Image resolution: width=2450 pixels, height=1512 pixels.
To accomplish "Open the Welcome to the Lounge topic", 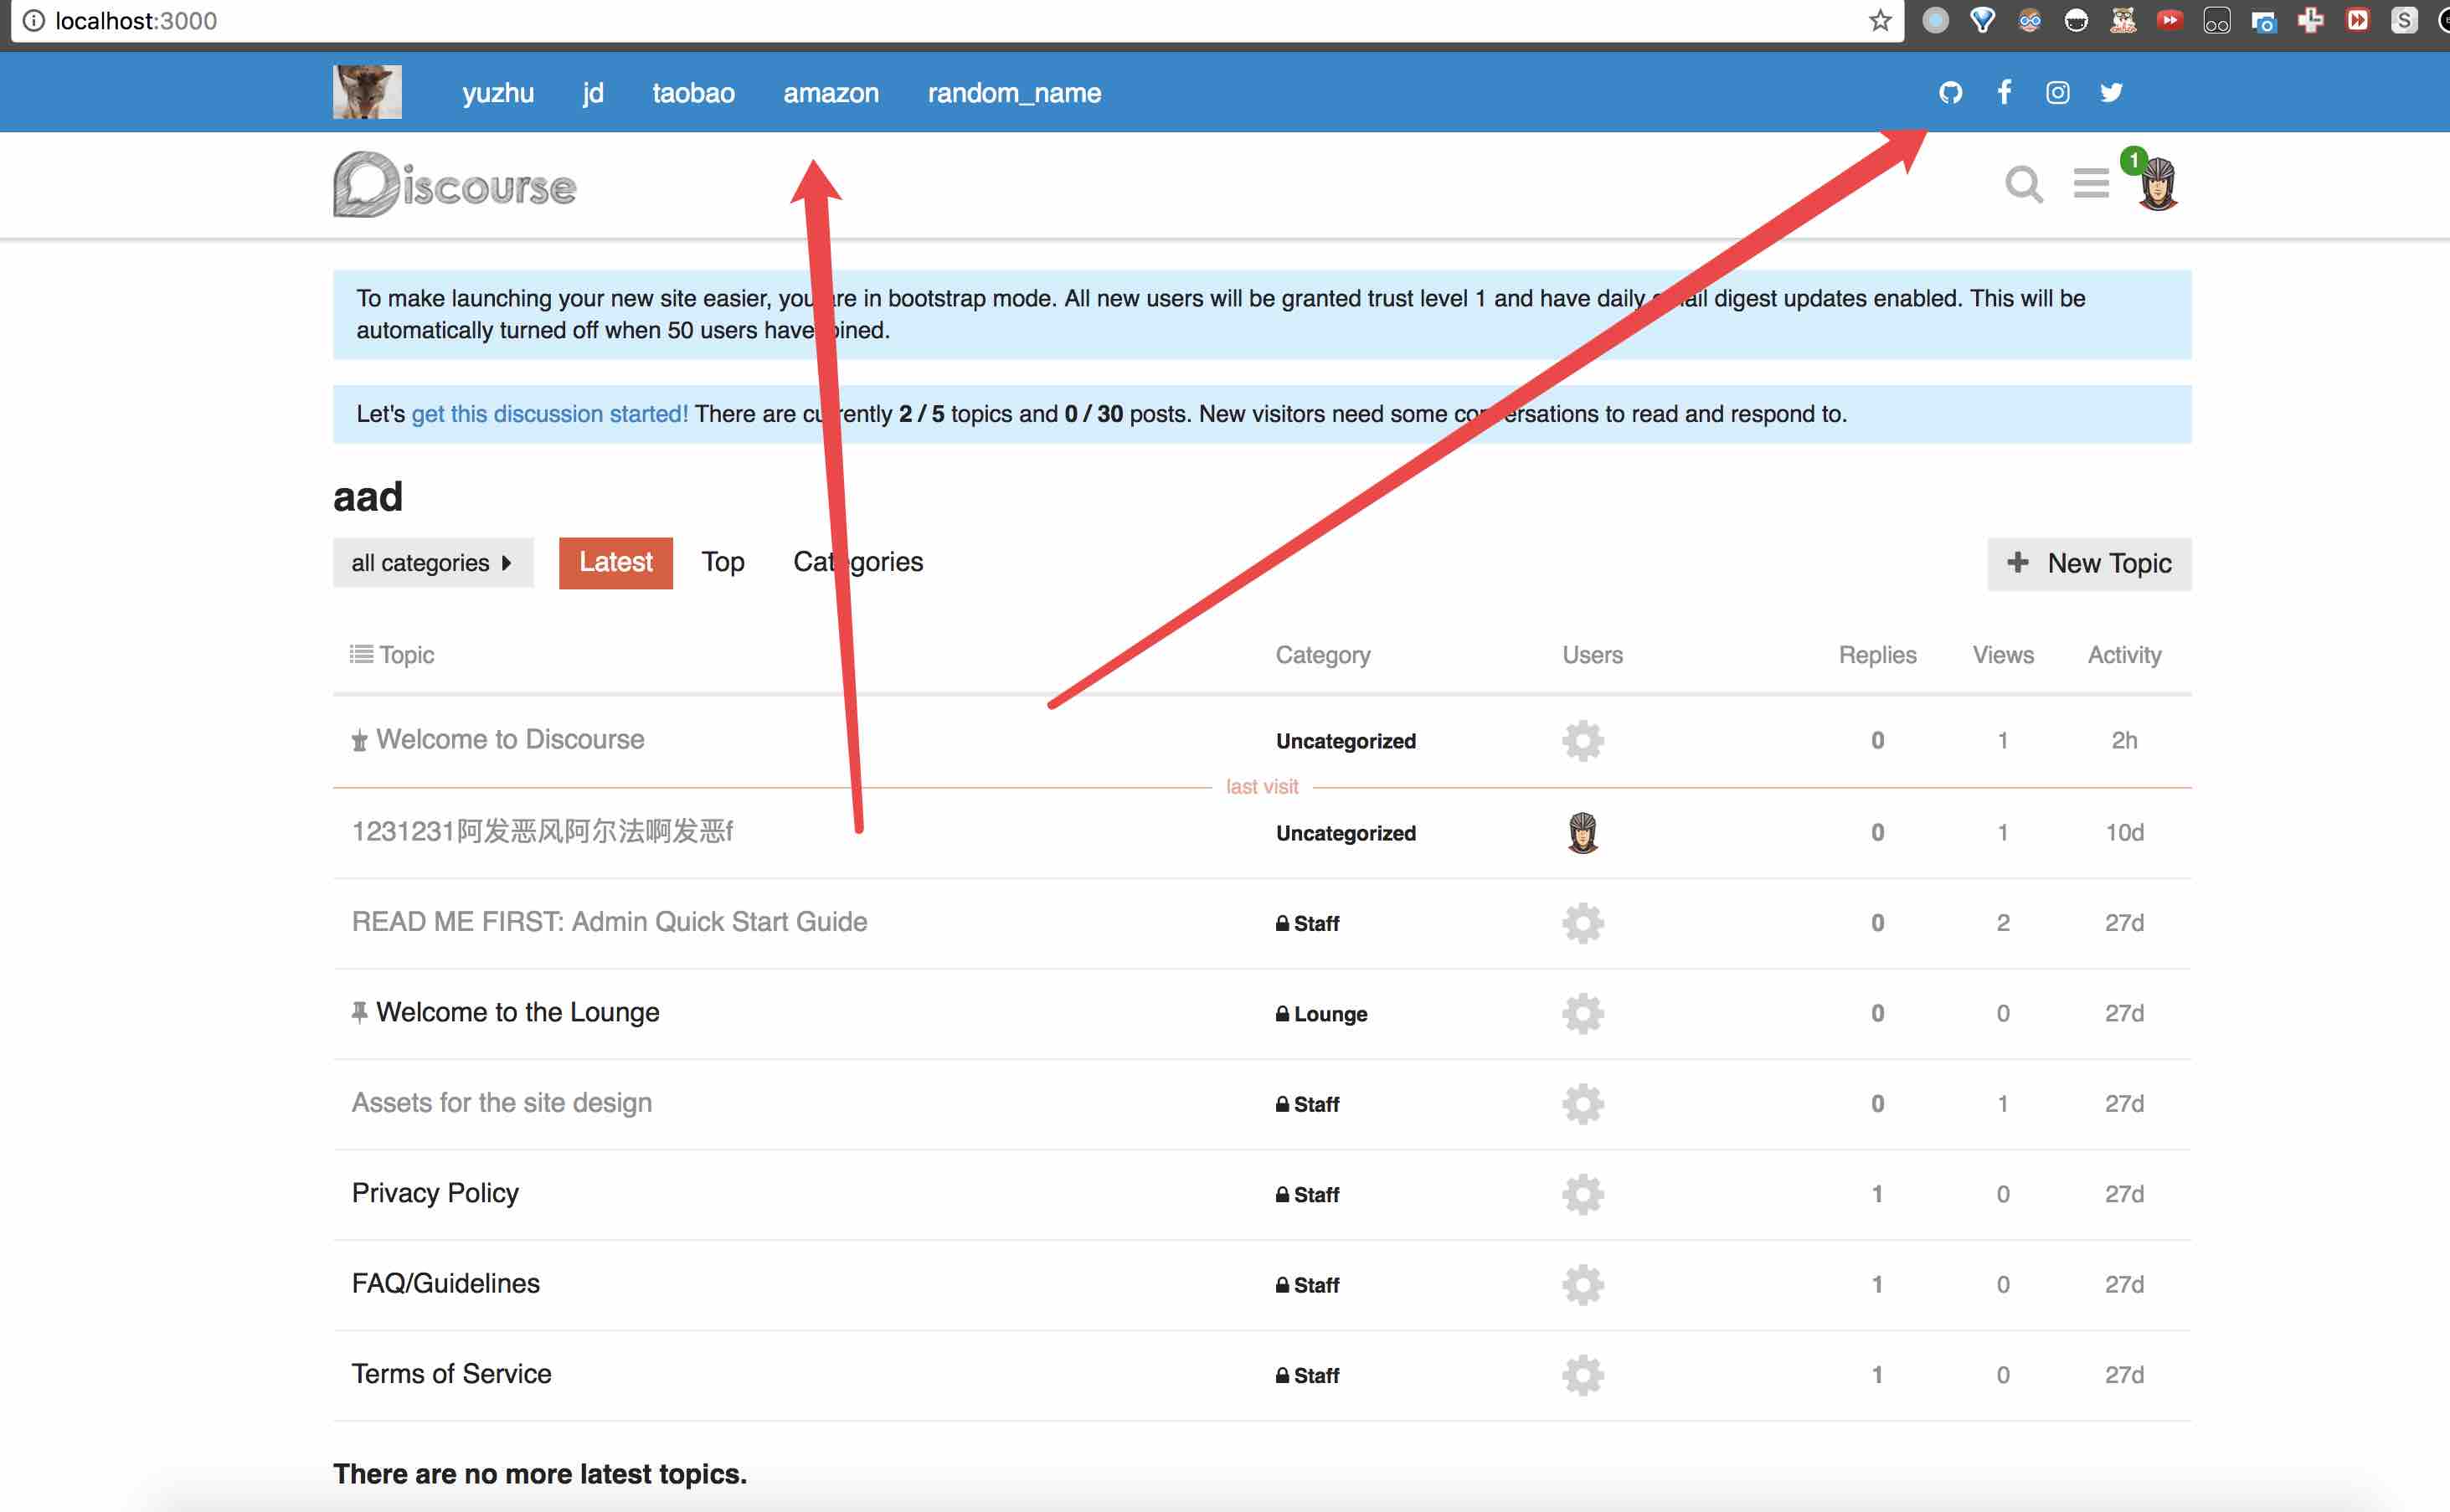I will 517,1012.
